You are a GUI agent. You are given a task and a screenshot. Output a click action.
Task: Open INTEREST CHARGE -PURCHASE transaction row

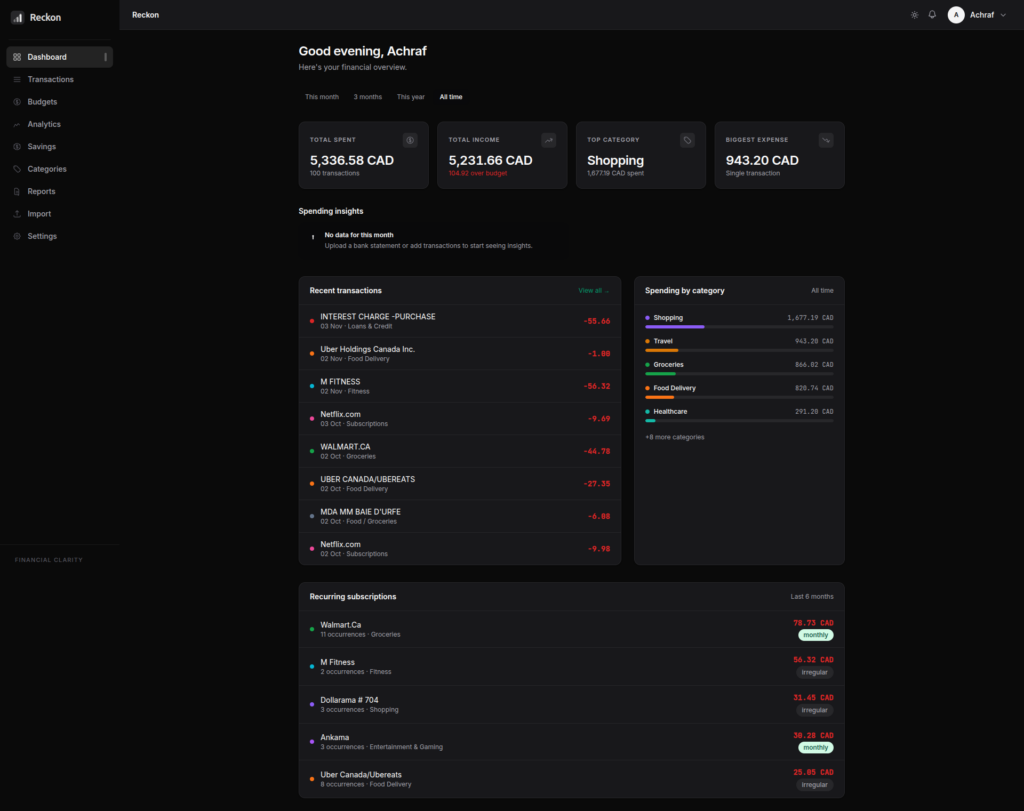460,321
